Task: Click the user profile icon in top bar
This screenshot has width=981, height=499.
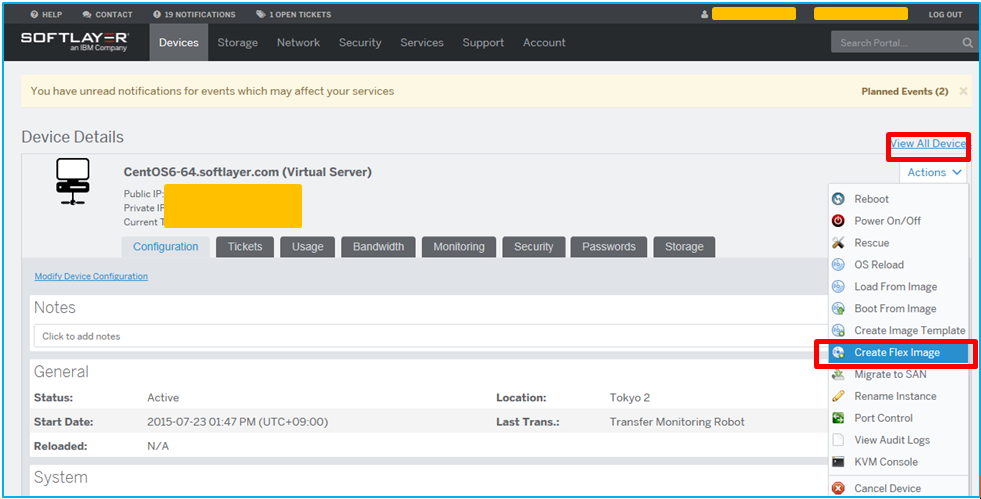Action: [x=704, y=14]
